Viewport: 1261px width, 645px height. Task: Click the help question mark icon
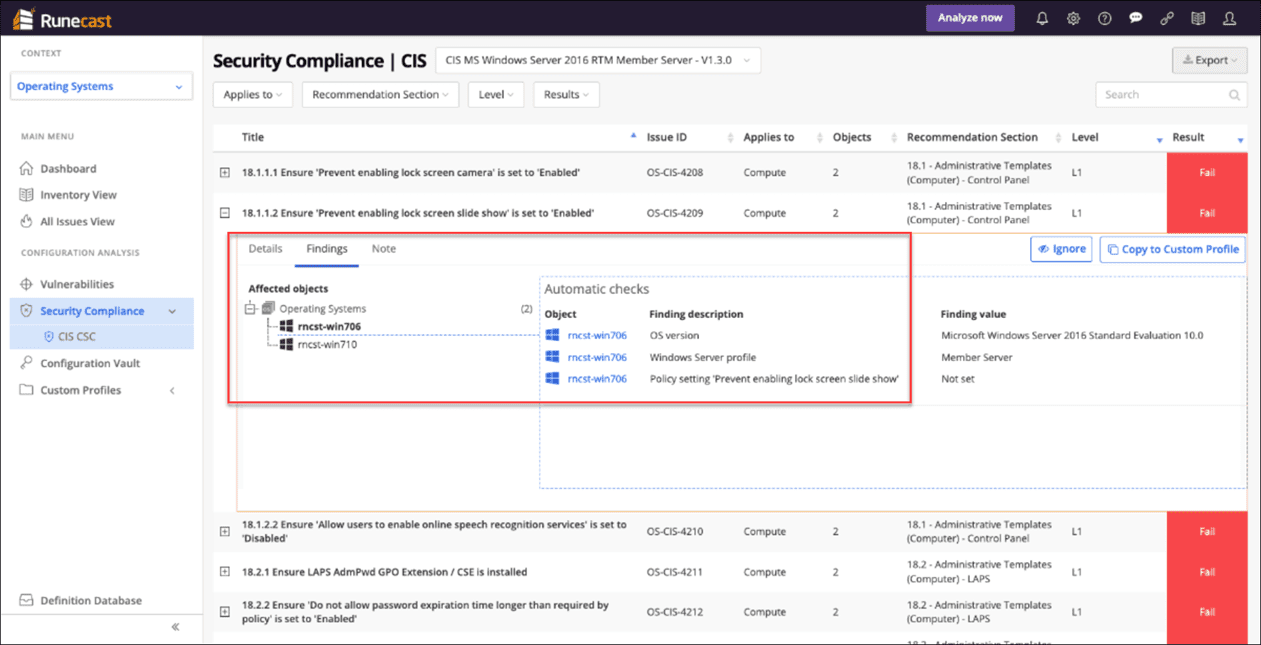pyautogui.click(x=1104, y=18)
